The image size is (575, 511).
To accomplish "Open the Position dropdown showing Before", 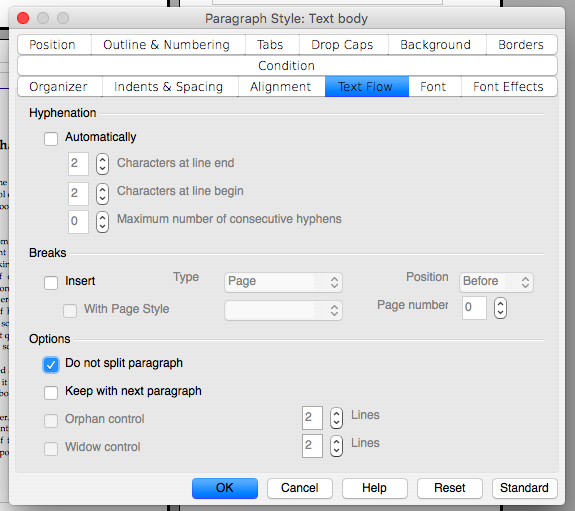I will (496, 282).
